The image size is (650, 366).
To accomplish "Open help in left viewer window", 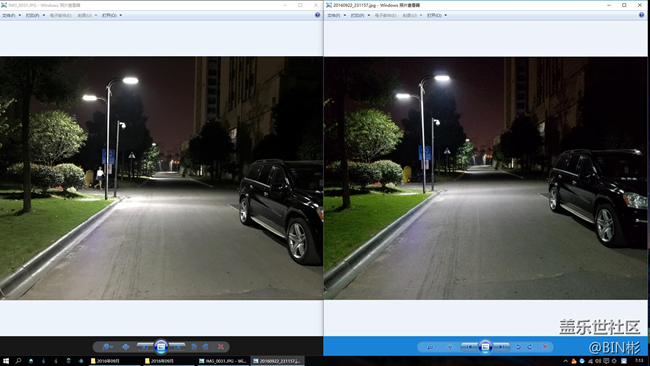I will pyautogui.click(x=318, y=15).
